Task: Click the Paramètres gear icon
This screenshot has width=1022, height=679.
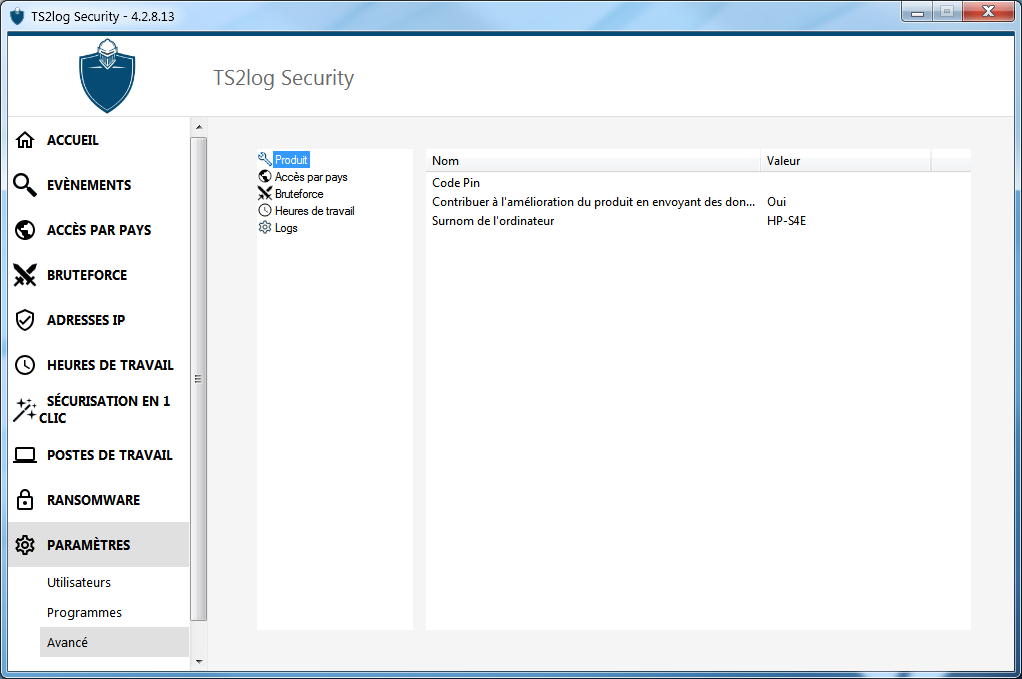Action: pos(25,545)
